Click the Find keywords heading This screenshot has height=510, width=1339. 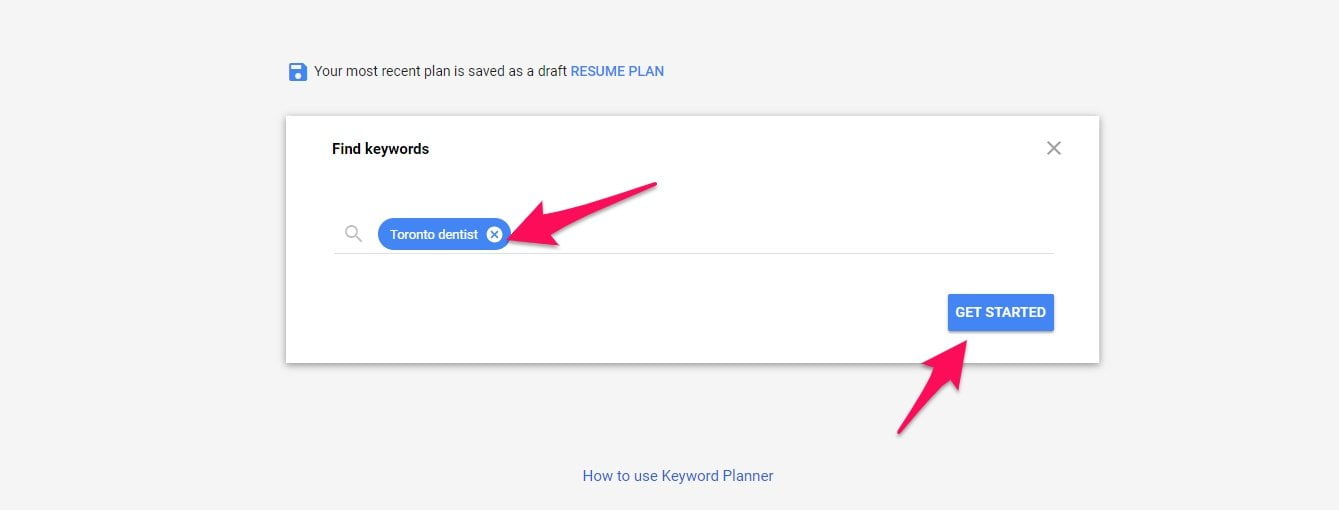tap(380, 149)
